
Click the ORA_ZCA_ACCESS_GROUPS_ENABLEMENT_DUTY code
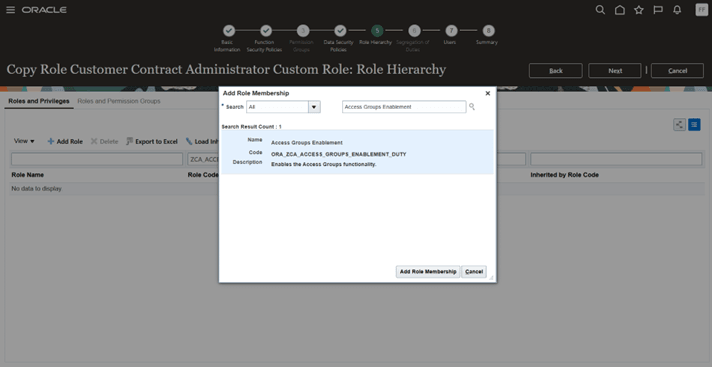(339, 154)
